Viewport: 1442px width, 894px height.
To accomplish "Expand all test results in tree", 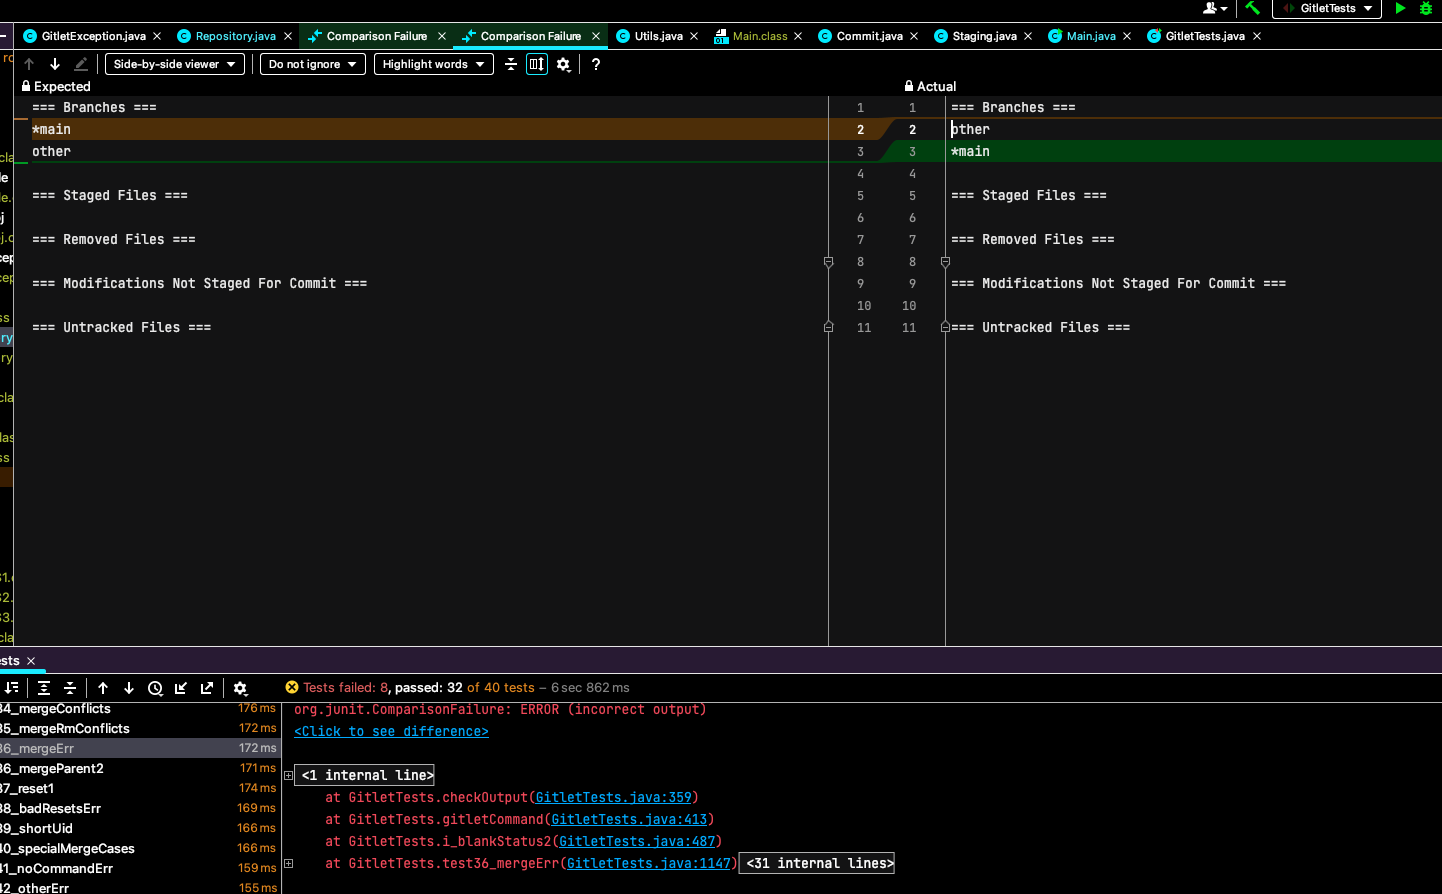I will click(x=44, y=688).
